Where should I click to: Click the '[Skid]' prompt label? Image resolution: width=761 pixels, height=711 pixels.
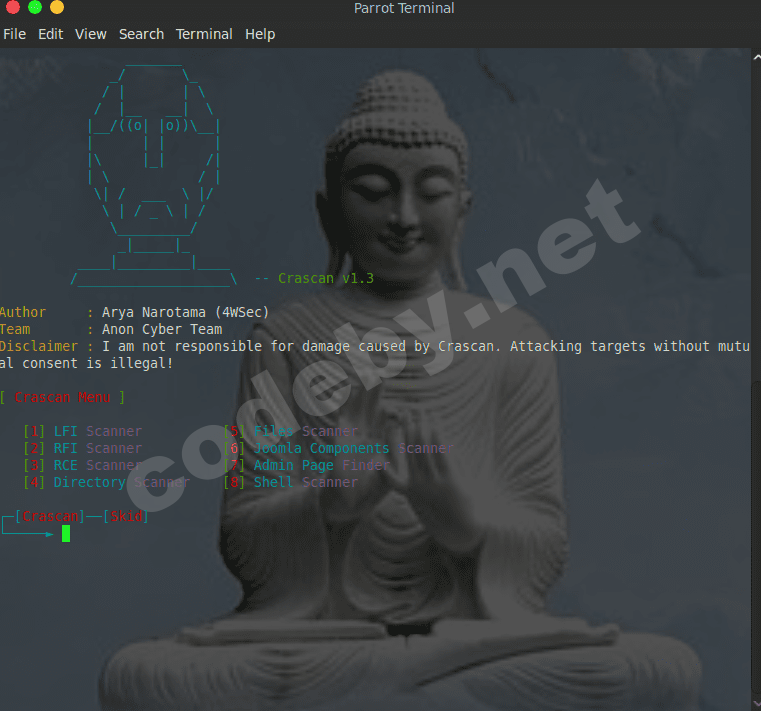click(x=126, y=516)
